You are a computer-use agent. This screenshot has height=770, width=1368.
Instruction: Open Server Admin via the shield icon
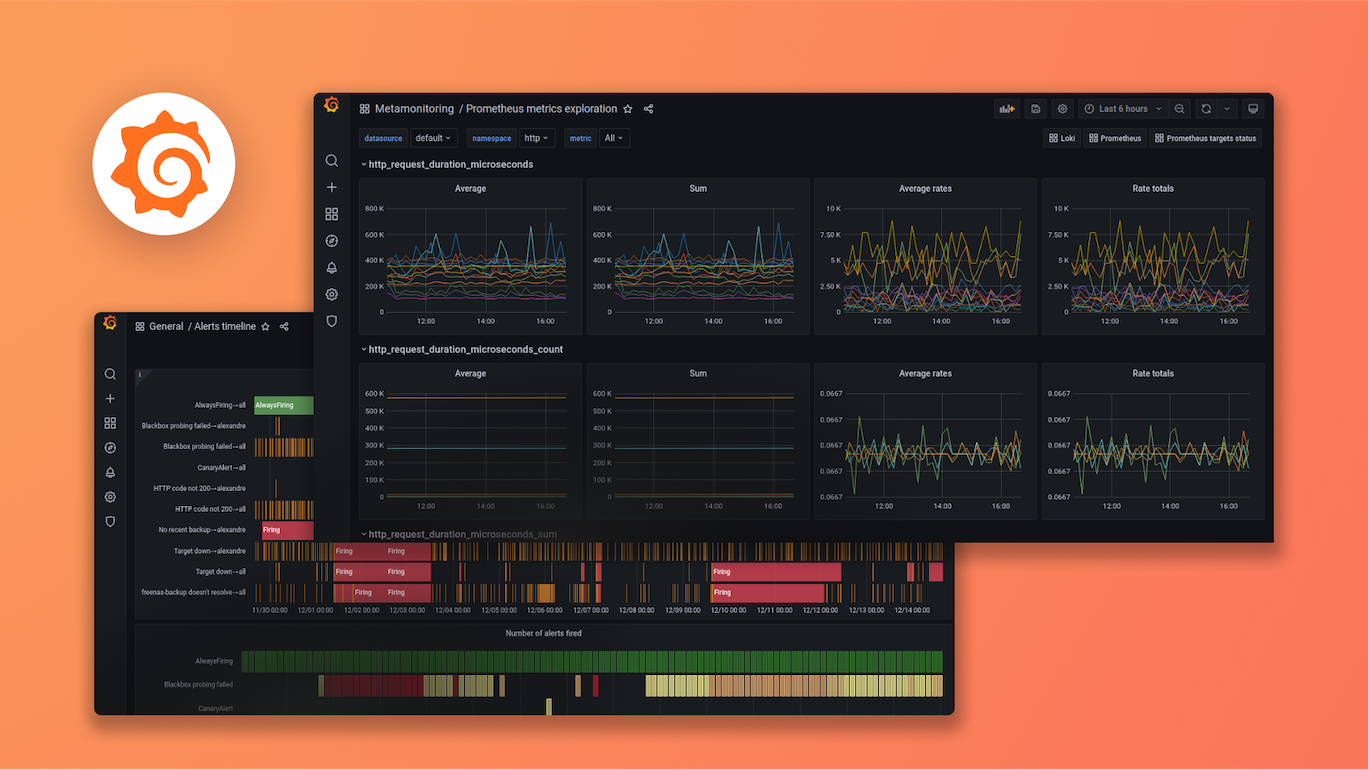[331, 320]
